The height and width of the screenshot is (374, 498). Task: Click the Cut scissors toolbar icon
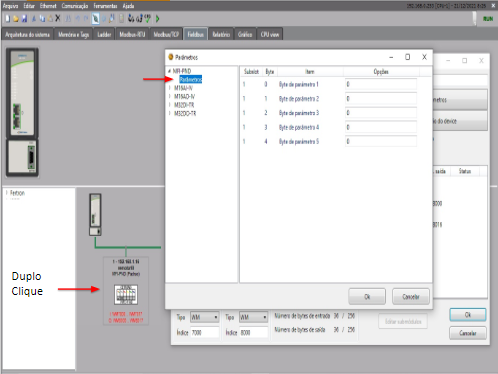[x=34, y=19]
